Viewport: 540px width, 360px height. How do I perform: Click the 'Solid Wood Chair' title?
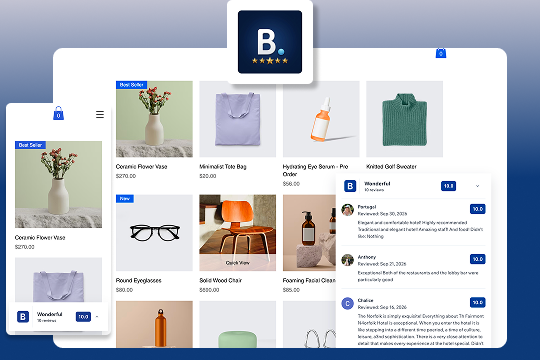tap(220, 280)
